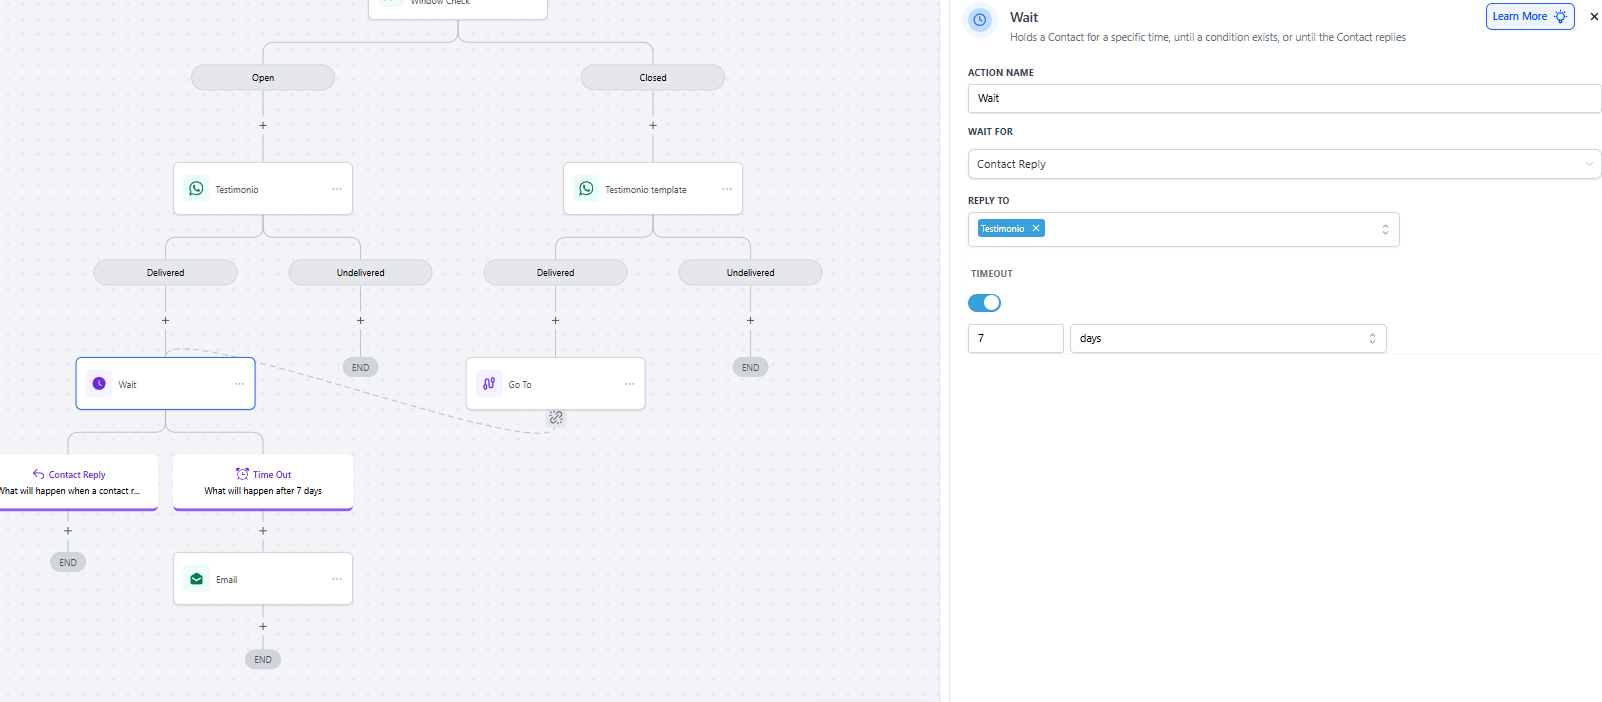
Task: Select the purple clock icon on Wait node
Action: click(99, 384)
